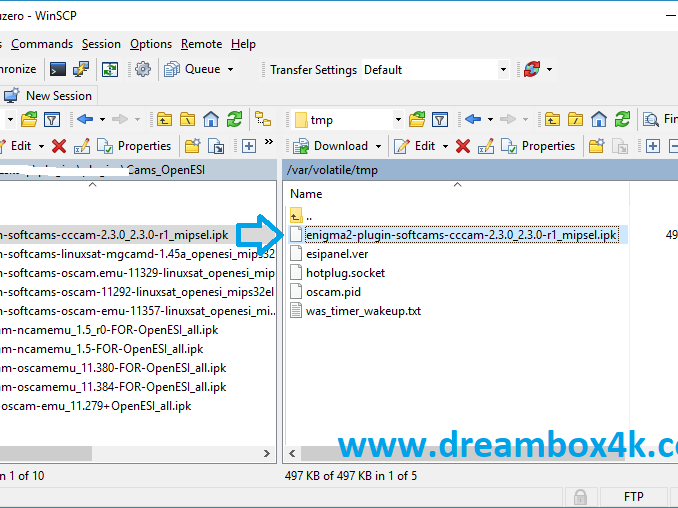Rename the selected local file icon
678x508 pixels.
tap(82, 146)
